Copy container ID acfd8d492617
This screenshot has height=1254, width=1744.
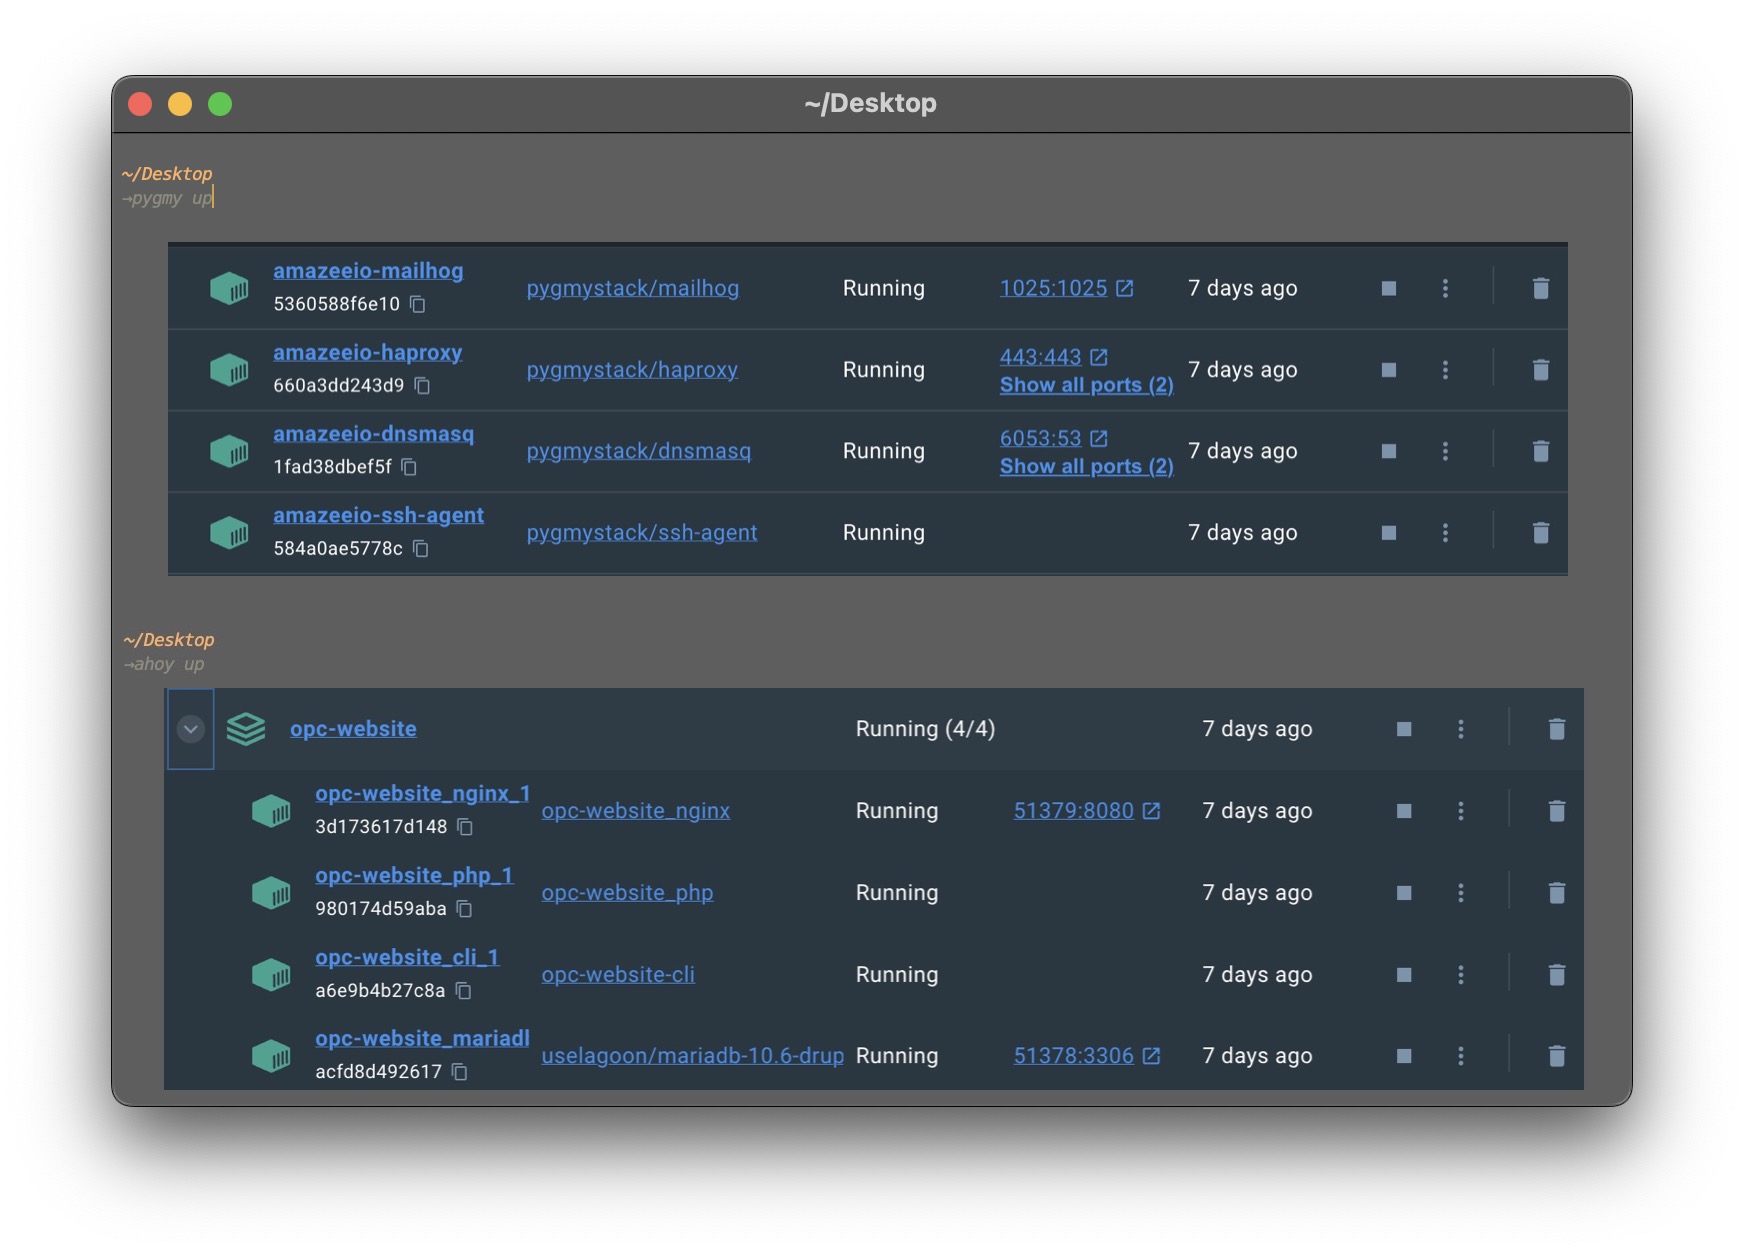pyautogui.click(x=459, y=1072)
